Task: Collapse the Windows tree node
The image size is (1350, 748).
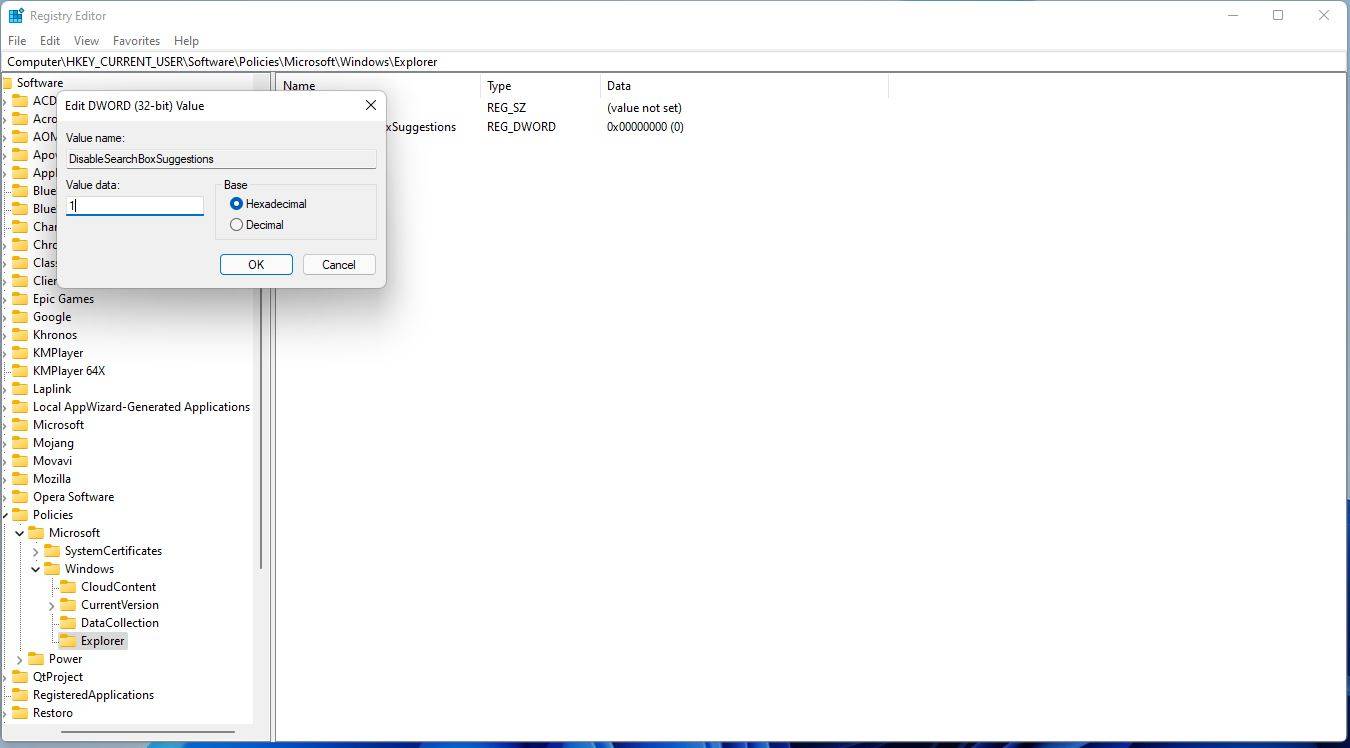Action: (36, 568)
